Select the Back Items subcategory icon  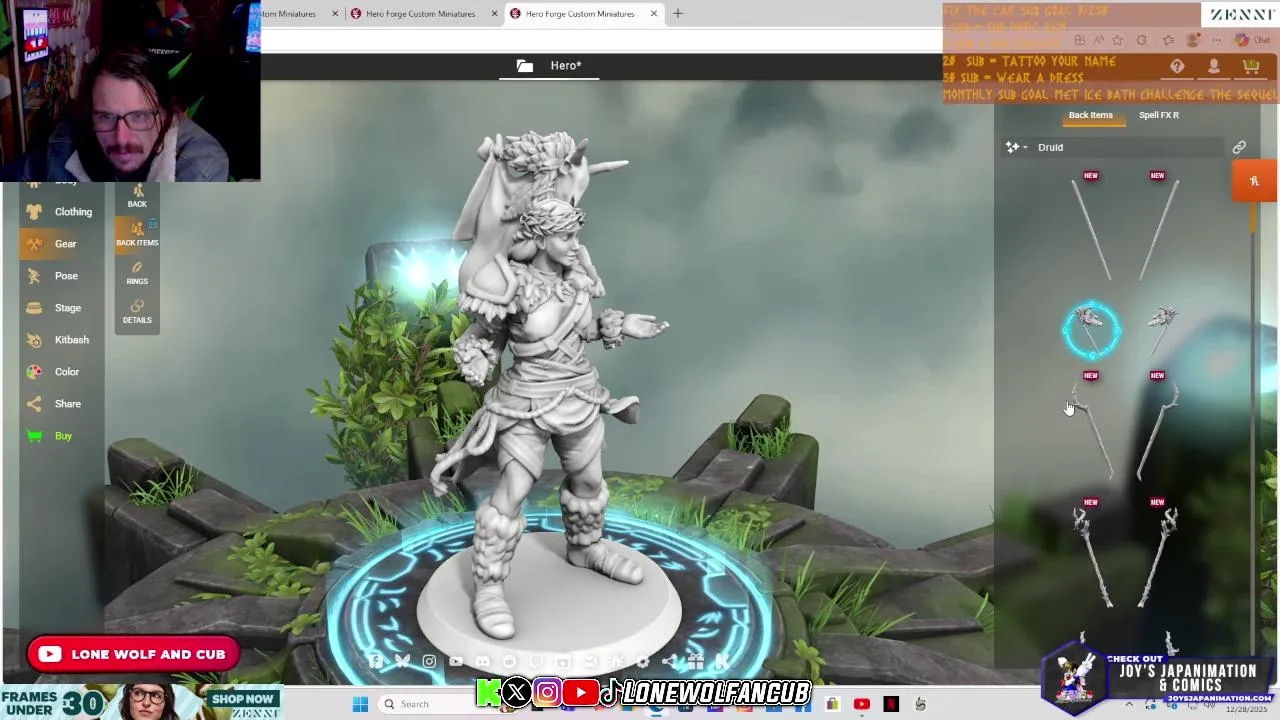click(137, 233)
